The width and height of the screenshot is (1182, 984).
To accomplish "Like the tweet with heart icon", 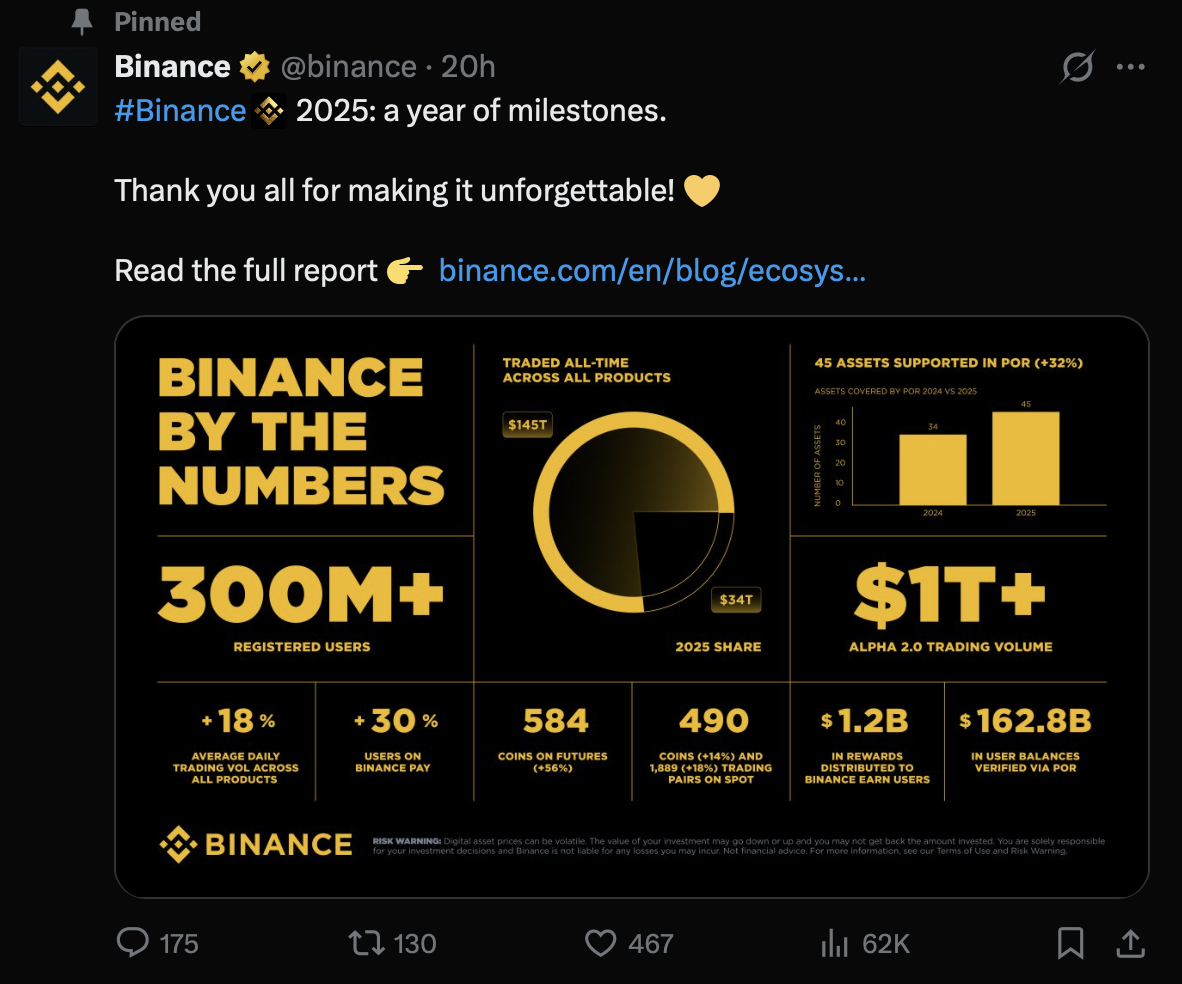I will (600, 943).
